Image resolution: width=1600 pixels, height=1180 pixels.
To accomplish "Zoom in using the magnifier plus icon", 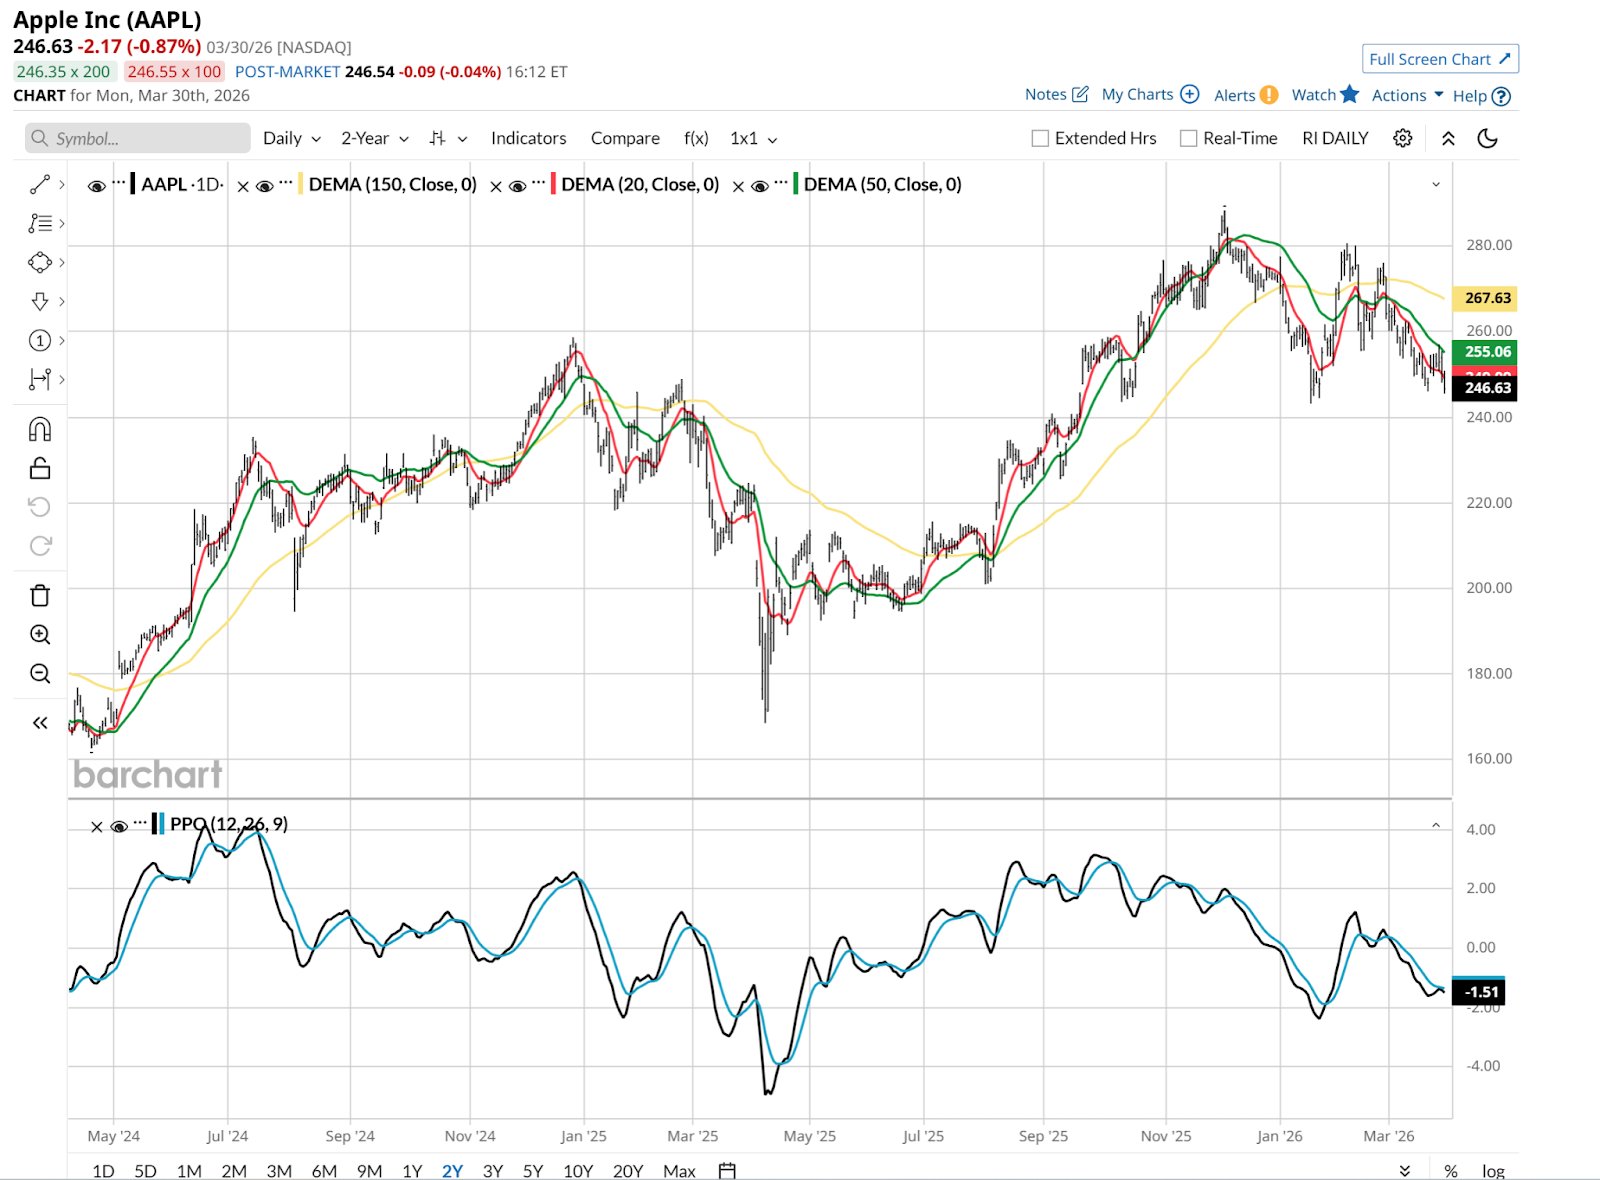I will 40,635.
